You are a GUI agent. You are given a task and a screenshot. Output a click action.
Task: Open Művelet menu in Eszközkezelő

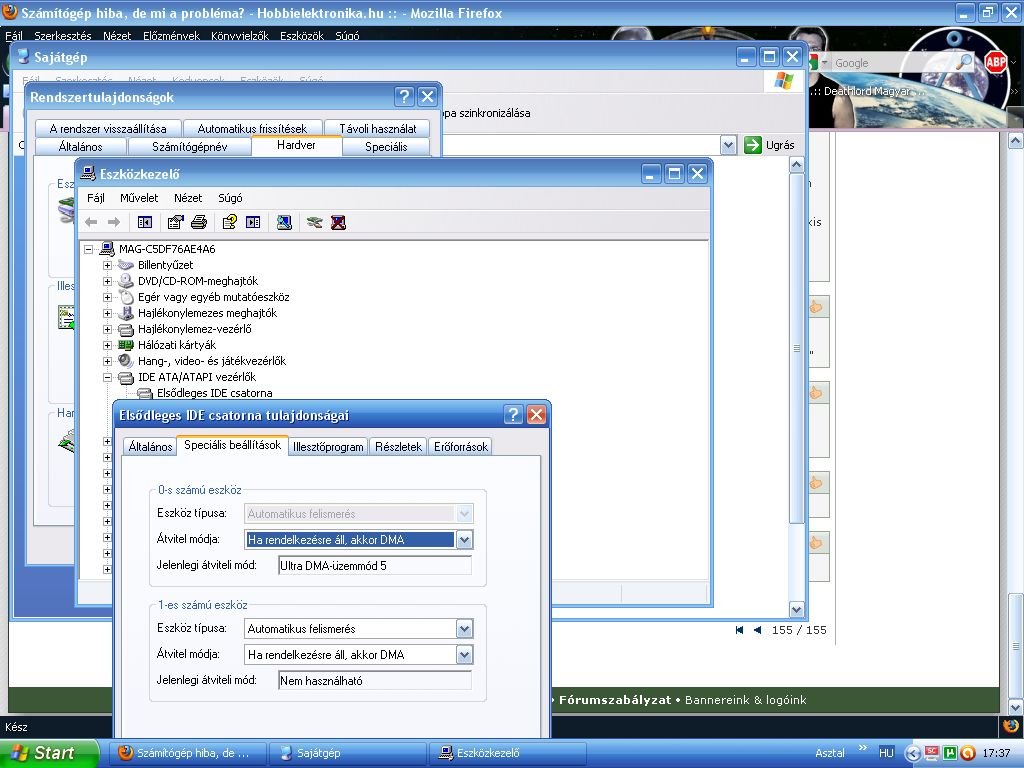[139, 198]
